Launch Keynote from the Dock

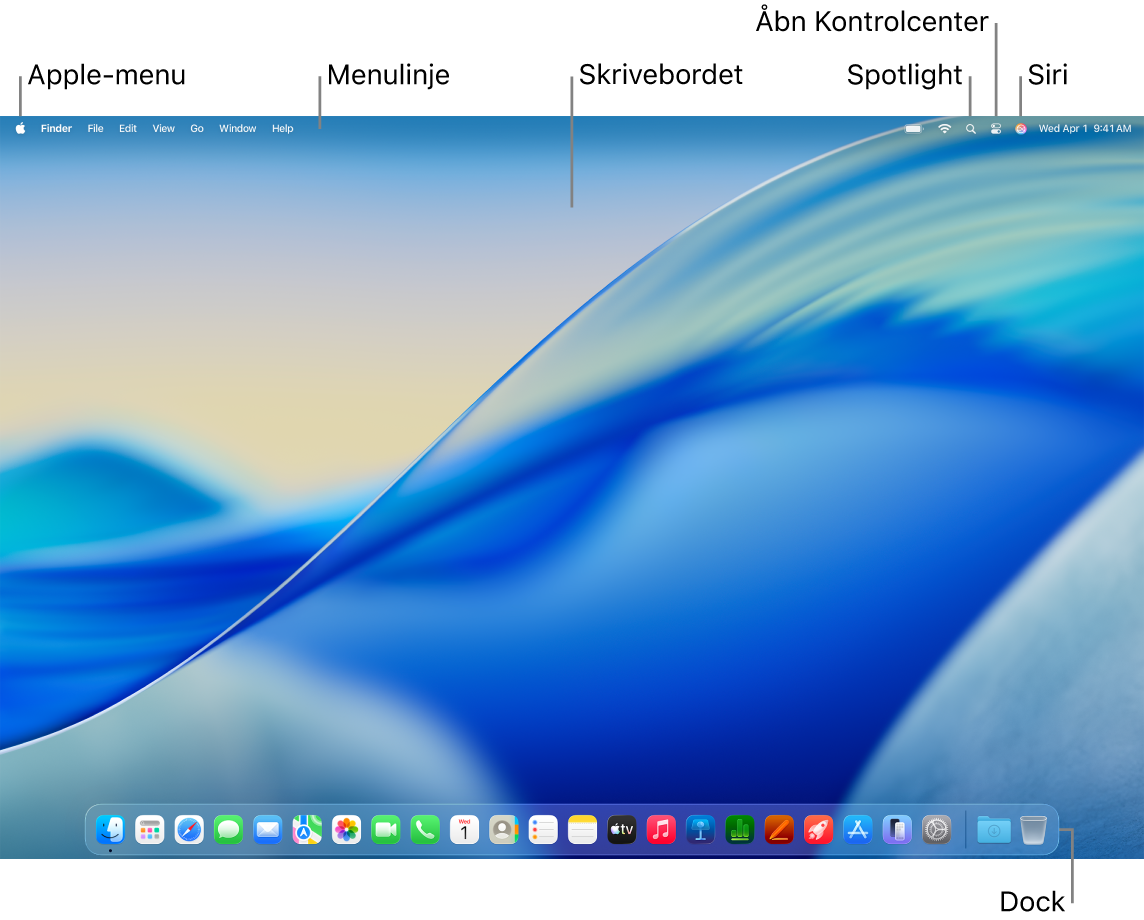click(x=700, y=829)
